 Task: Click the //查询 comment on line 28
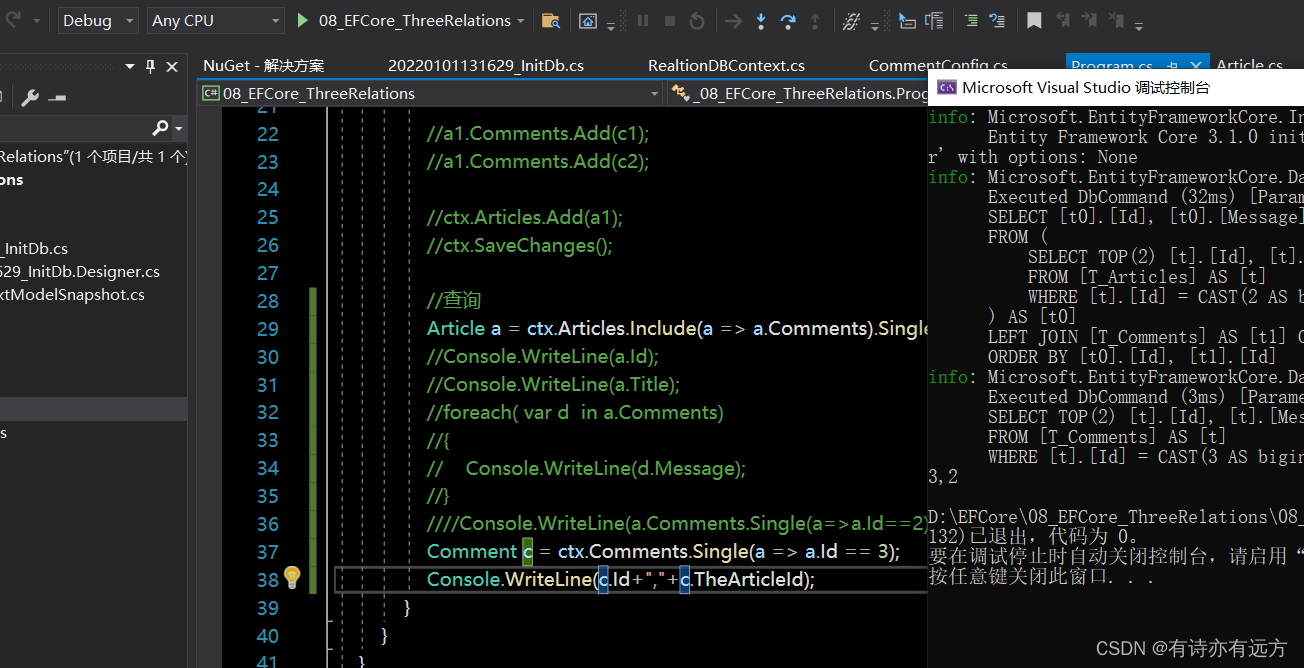[x=454, y=301]
